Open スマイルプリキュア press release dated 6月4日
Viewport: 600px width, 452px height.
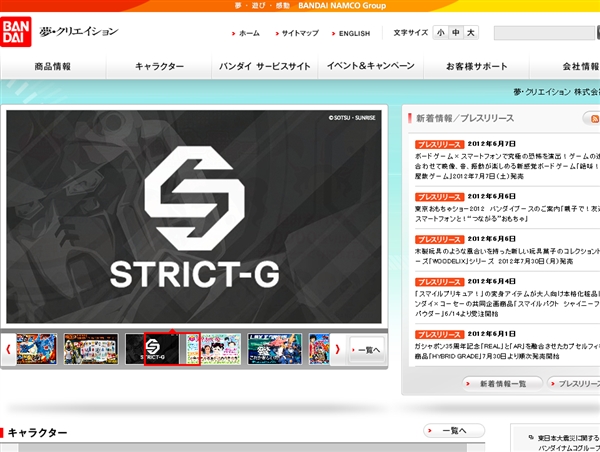click(x=507, y=304)
